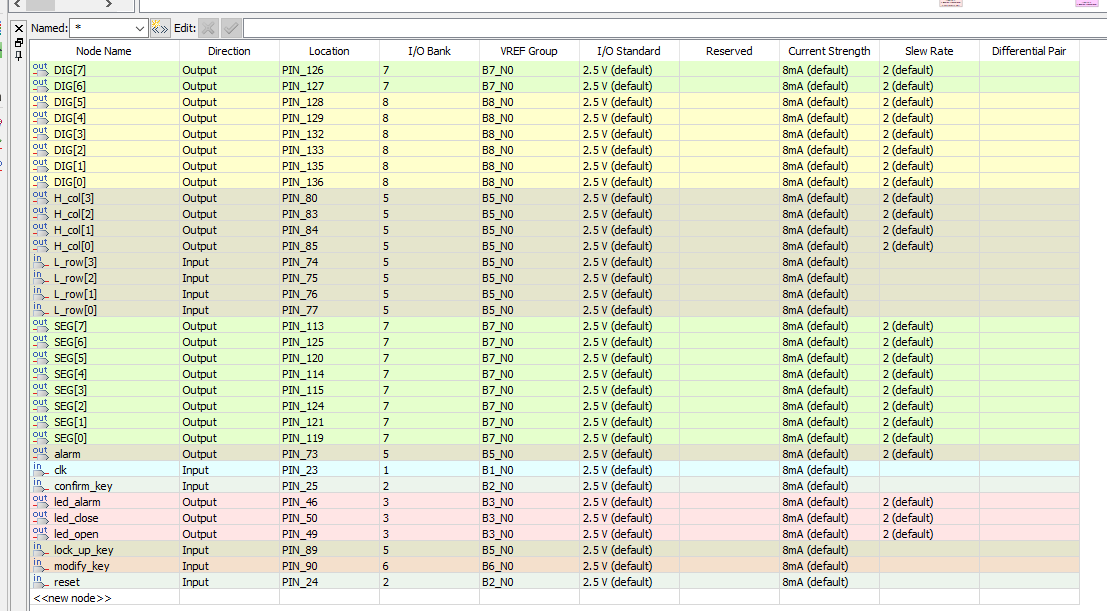Select node name DIG[6]

(x=70, y=86)
